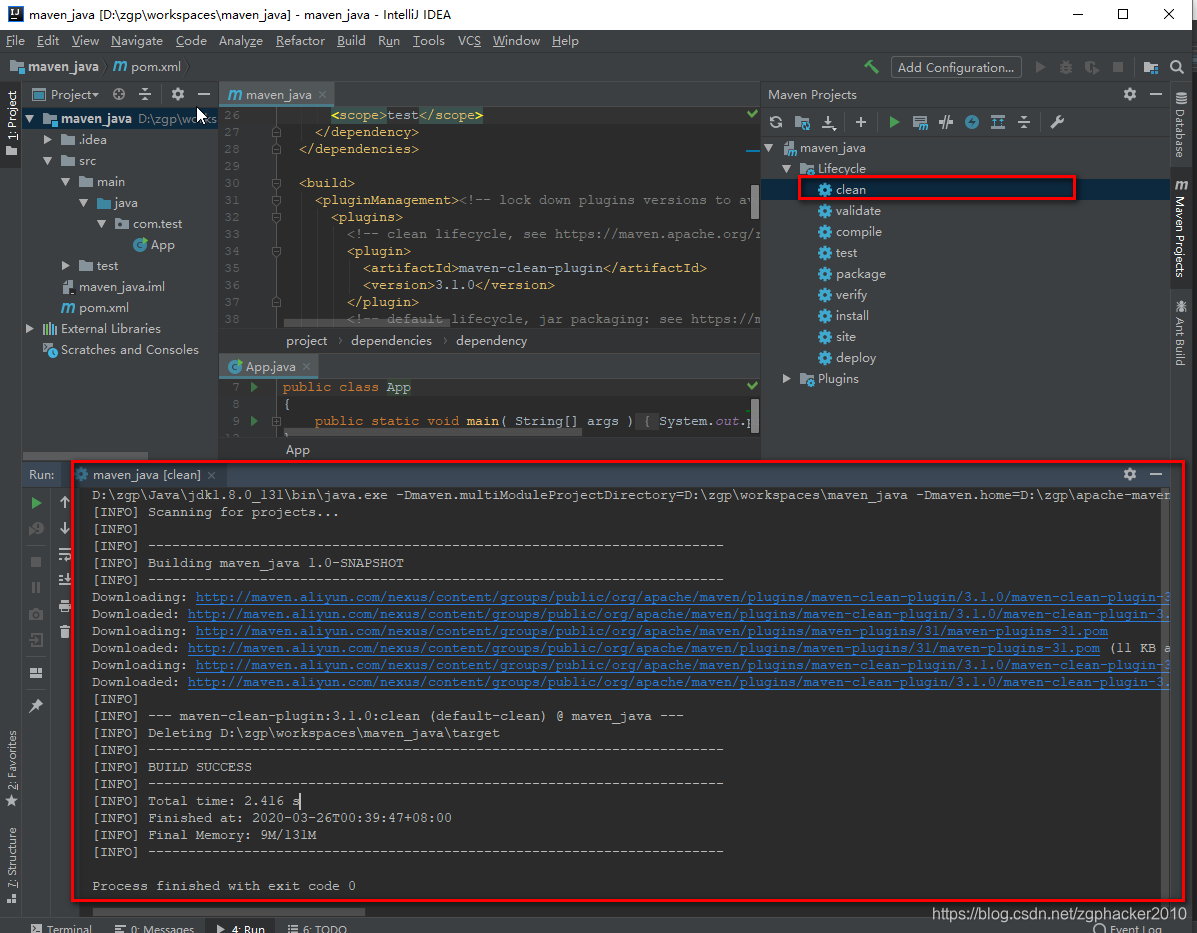1197x933 pixels.
Task: Click Run console horizontal scrollbar
Action: [x=229, y=911]
